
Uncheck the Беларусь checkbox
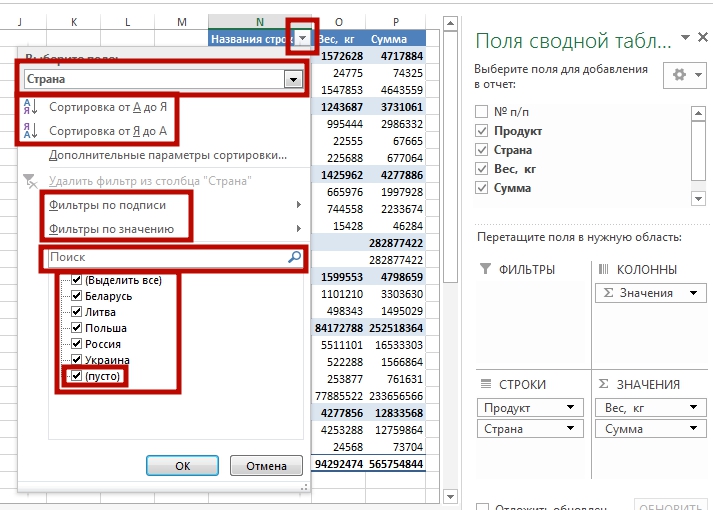click(76, 296)
